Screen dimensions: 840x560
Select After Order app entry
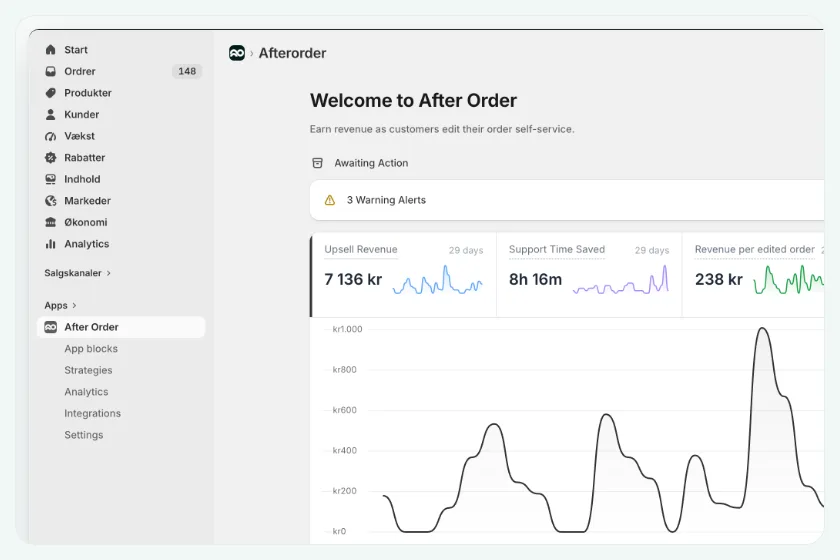coord(122,327)
